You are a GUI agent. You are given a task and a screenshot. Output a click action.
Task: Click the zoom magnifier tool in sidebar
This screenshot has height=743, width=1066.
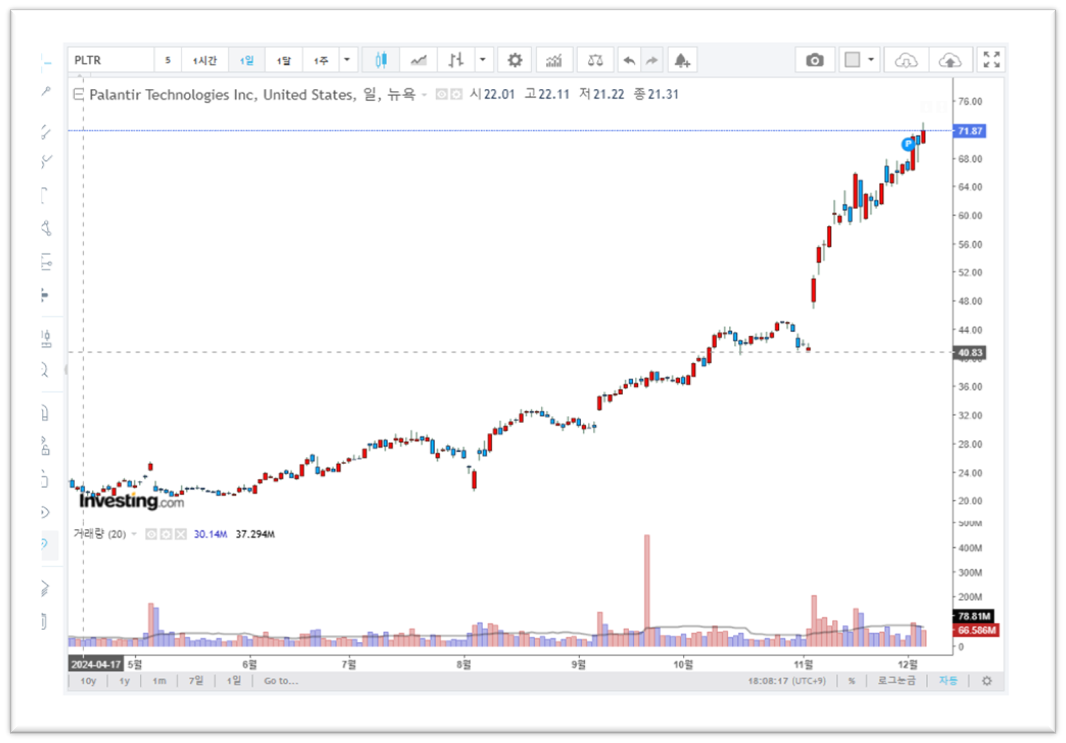point(46,370)
